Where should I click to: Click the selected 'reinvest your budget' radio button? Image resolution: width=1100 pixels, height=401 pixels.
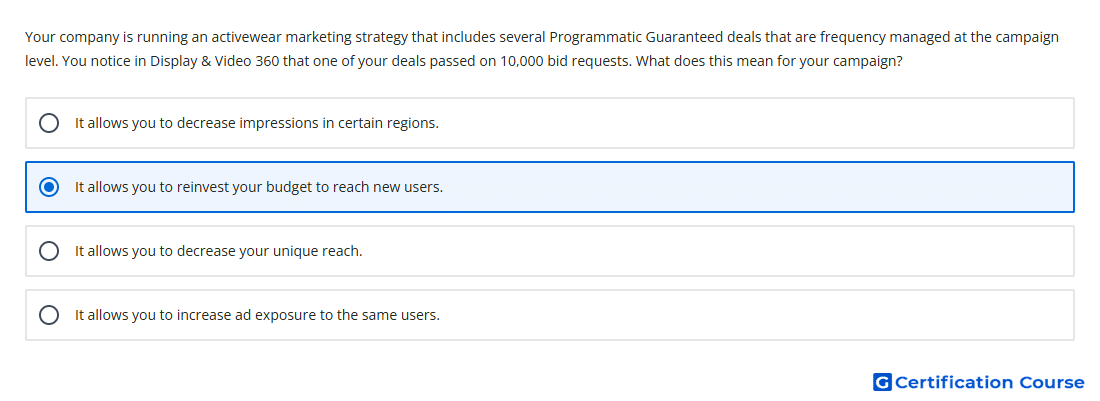click(49, 187)
